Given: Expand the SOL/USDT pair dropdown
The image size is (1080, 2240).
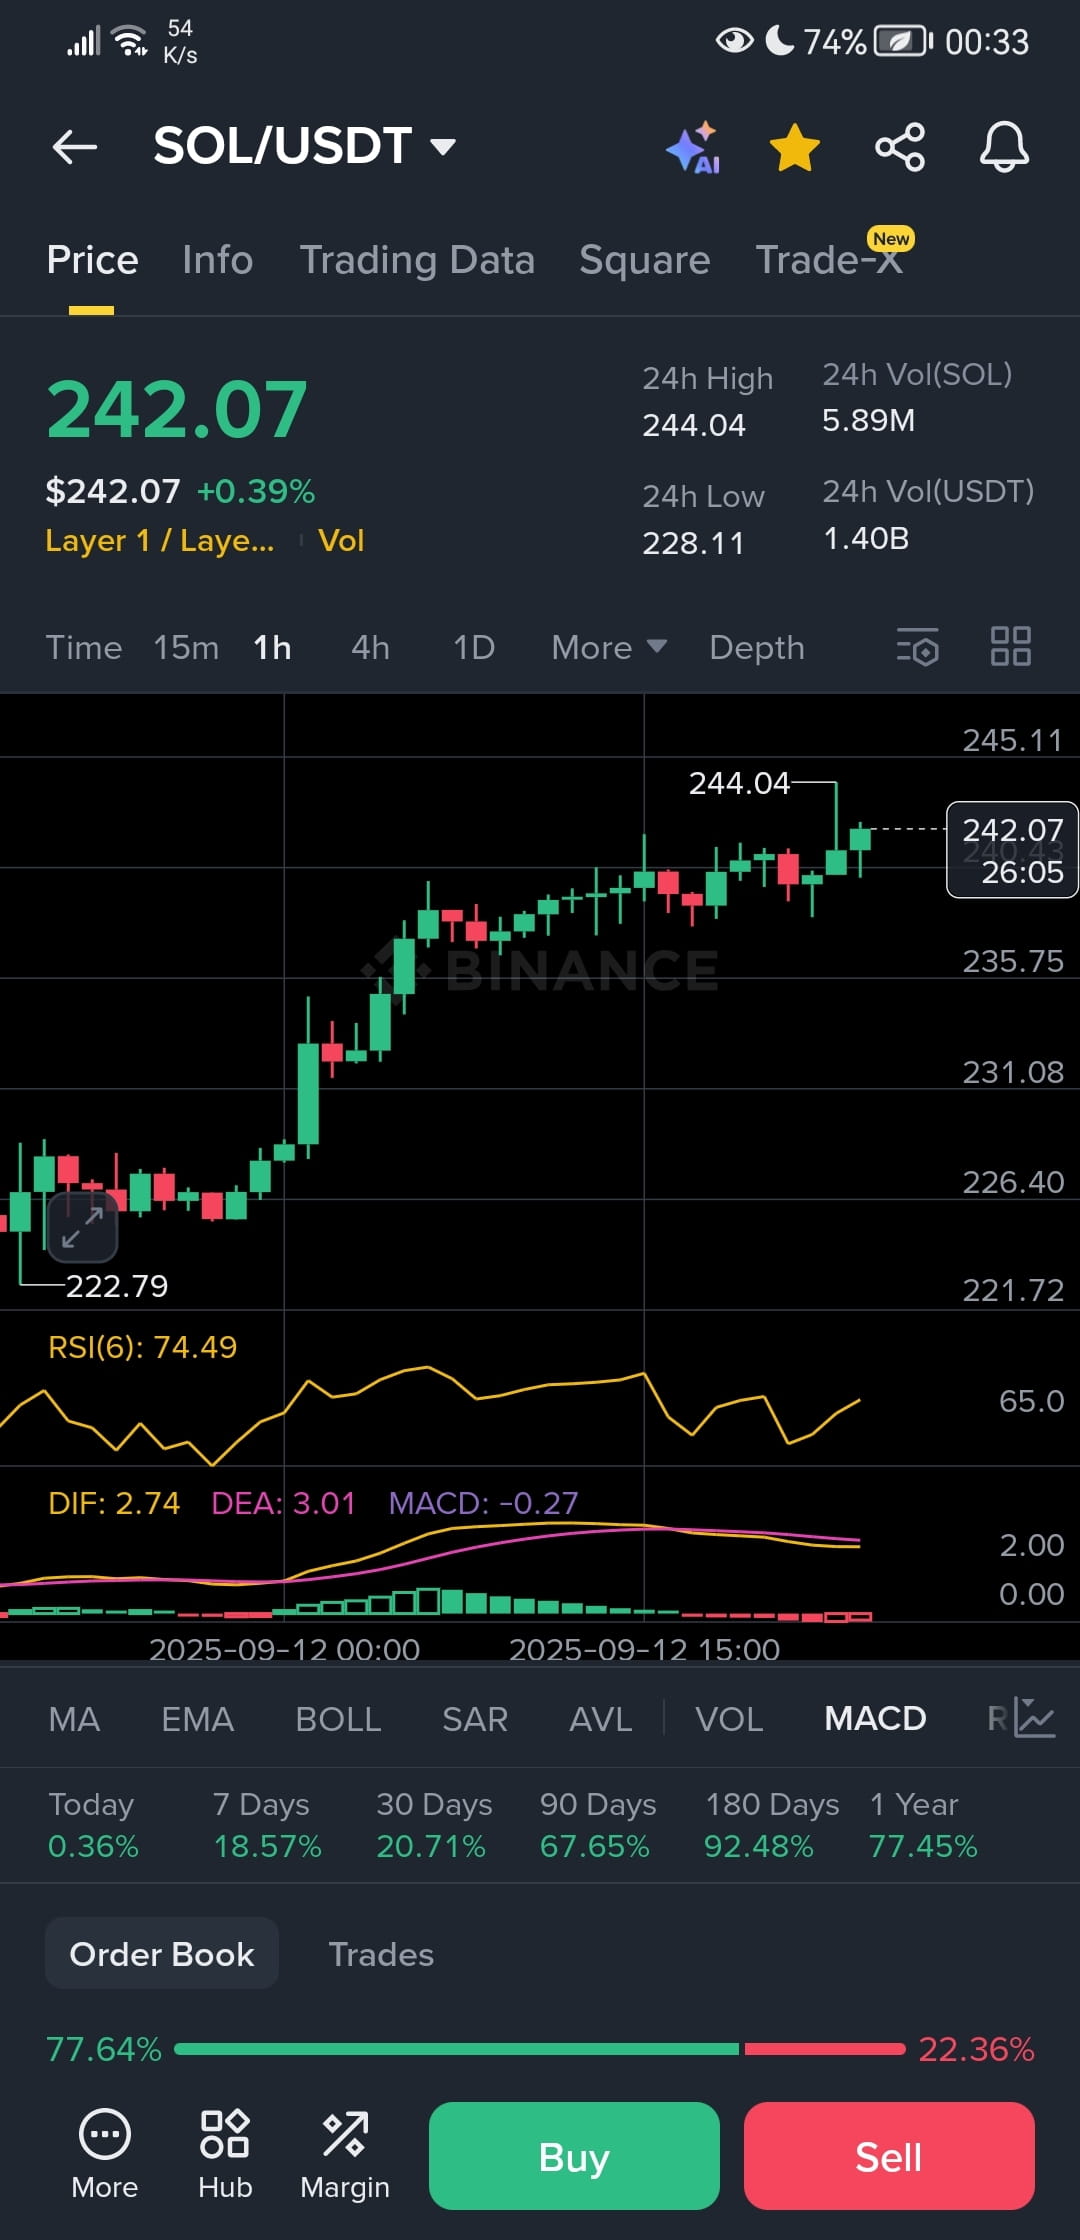Looking at the screenshot, I should click(x=304, y=146).
